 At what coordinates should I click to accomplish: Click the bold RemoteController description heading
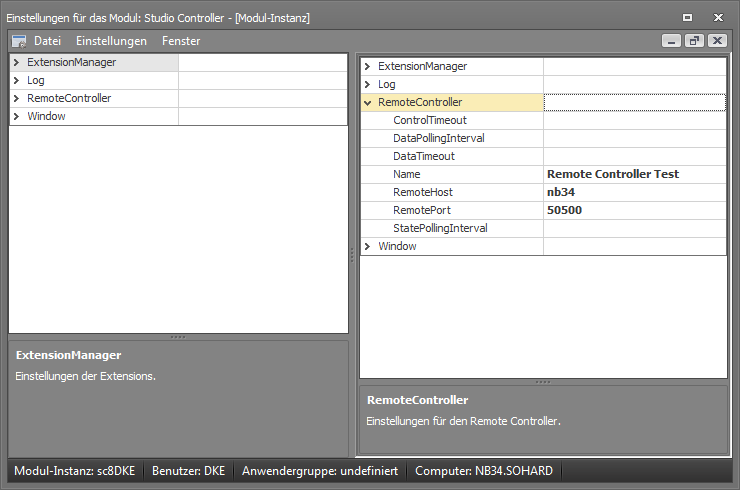click(x=418, y=400)
